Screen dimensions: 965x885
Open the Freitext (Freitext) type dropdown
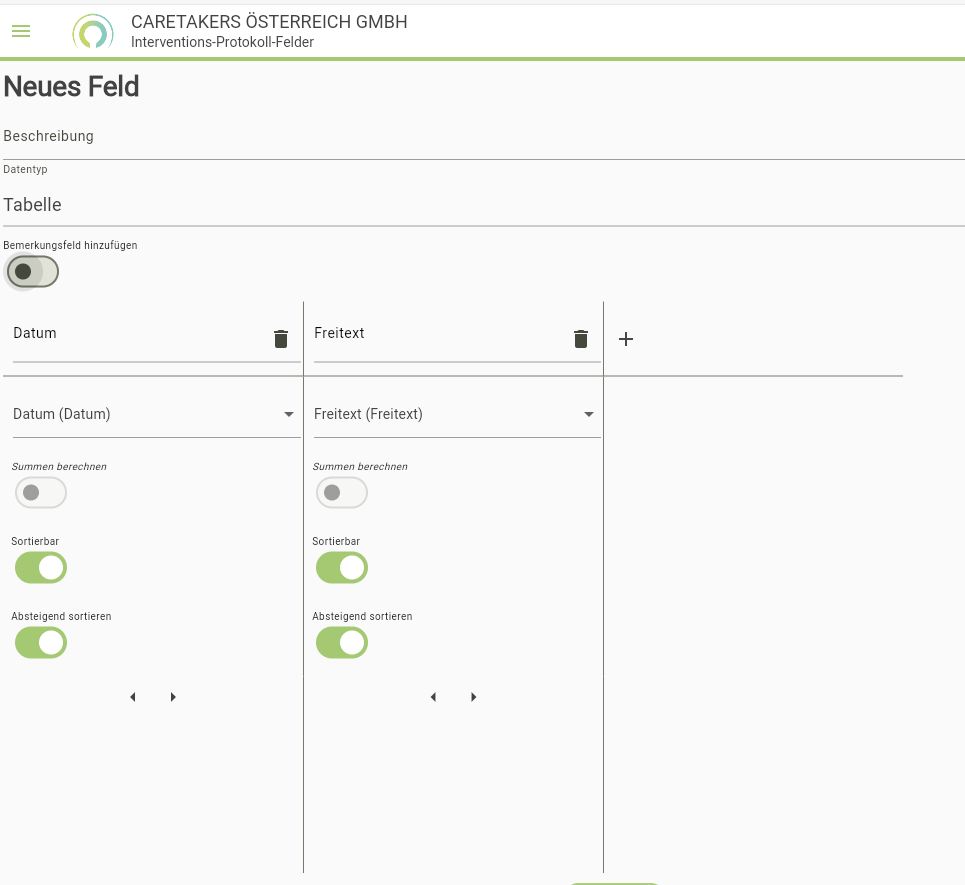pyautogui.click(x=456, y=414)
